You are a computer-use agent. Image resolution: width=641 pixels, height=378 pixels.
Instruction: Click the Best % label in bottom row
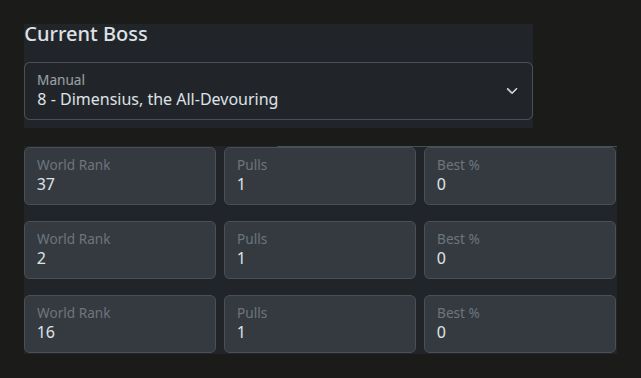coord(458,313)
